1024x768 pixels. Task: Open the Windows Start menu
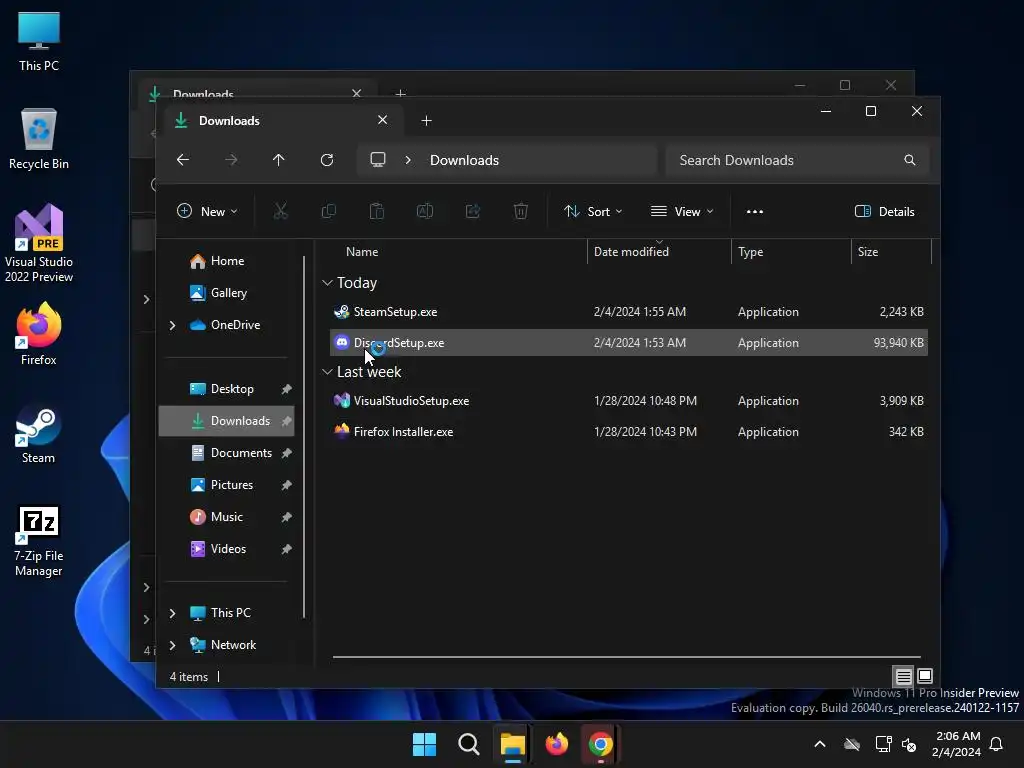424,744
